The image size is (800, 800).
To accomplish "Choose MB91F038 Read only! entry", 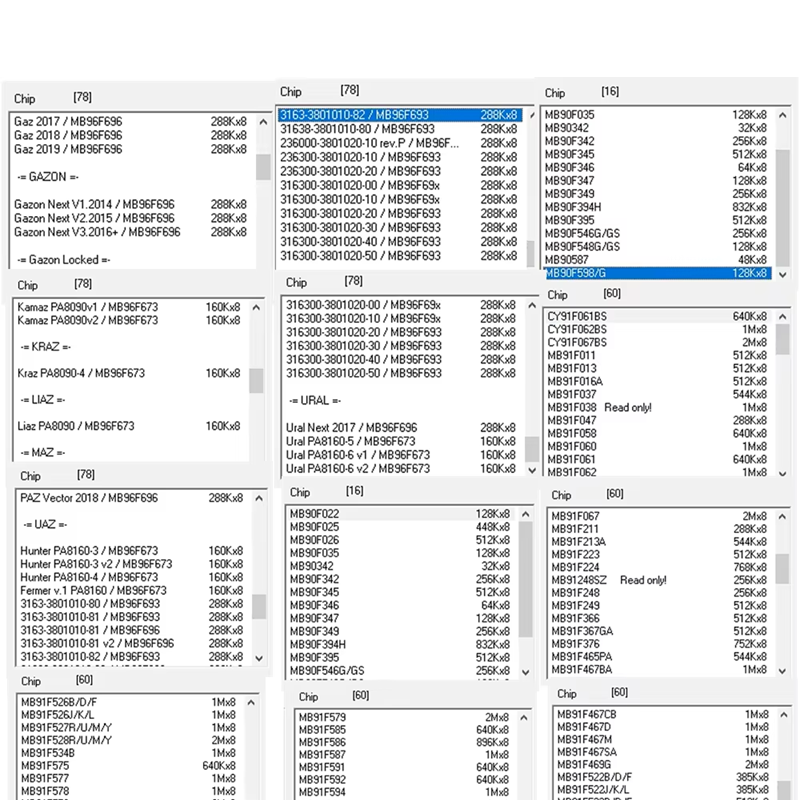I will pyautogui.click(x=658, y=407).
